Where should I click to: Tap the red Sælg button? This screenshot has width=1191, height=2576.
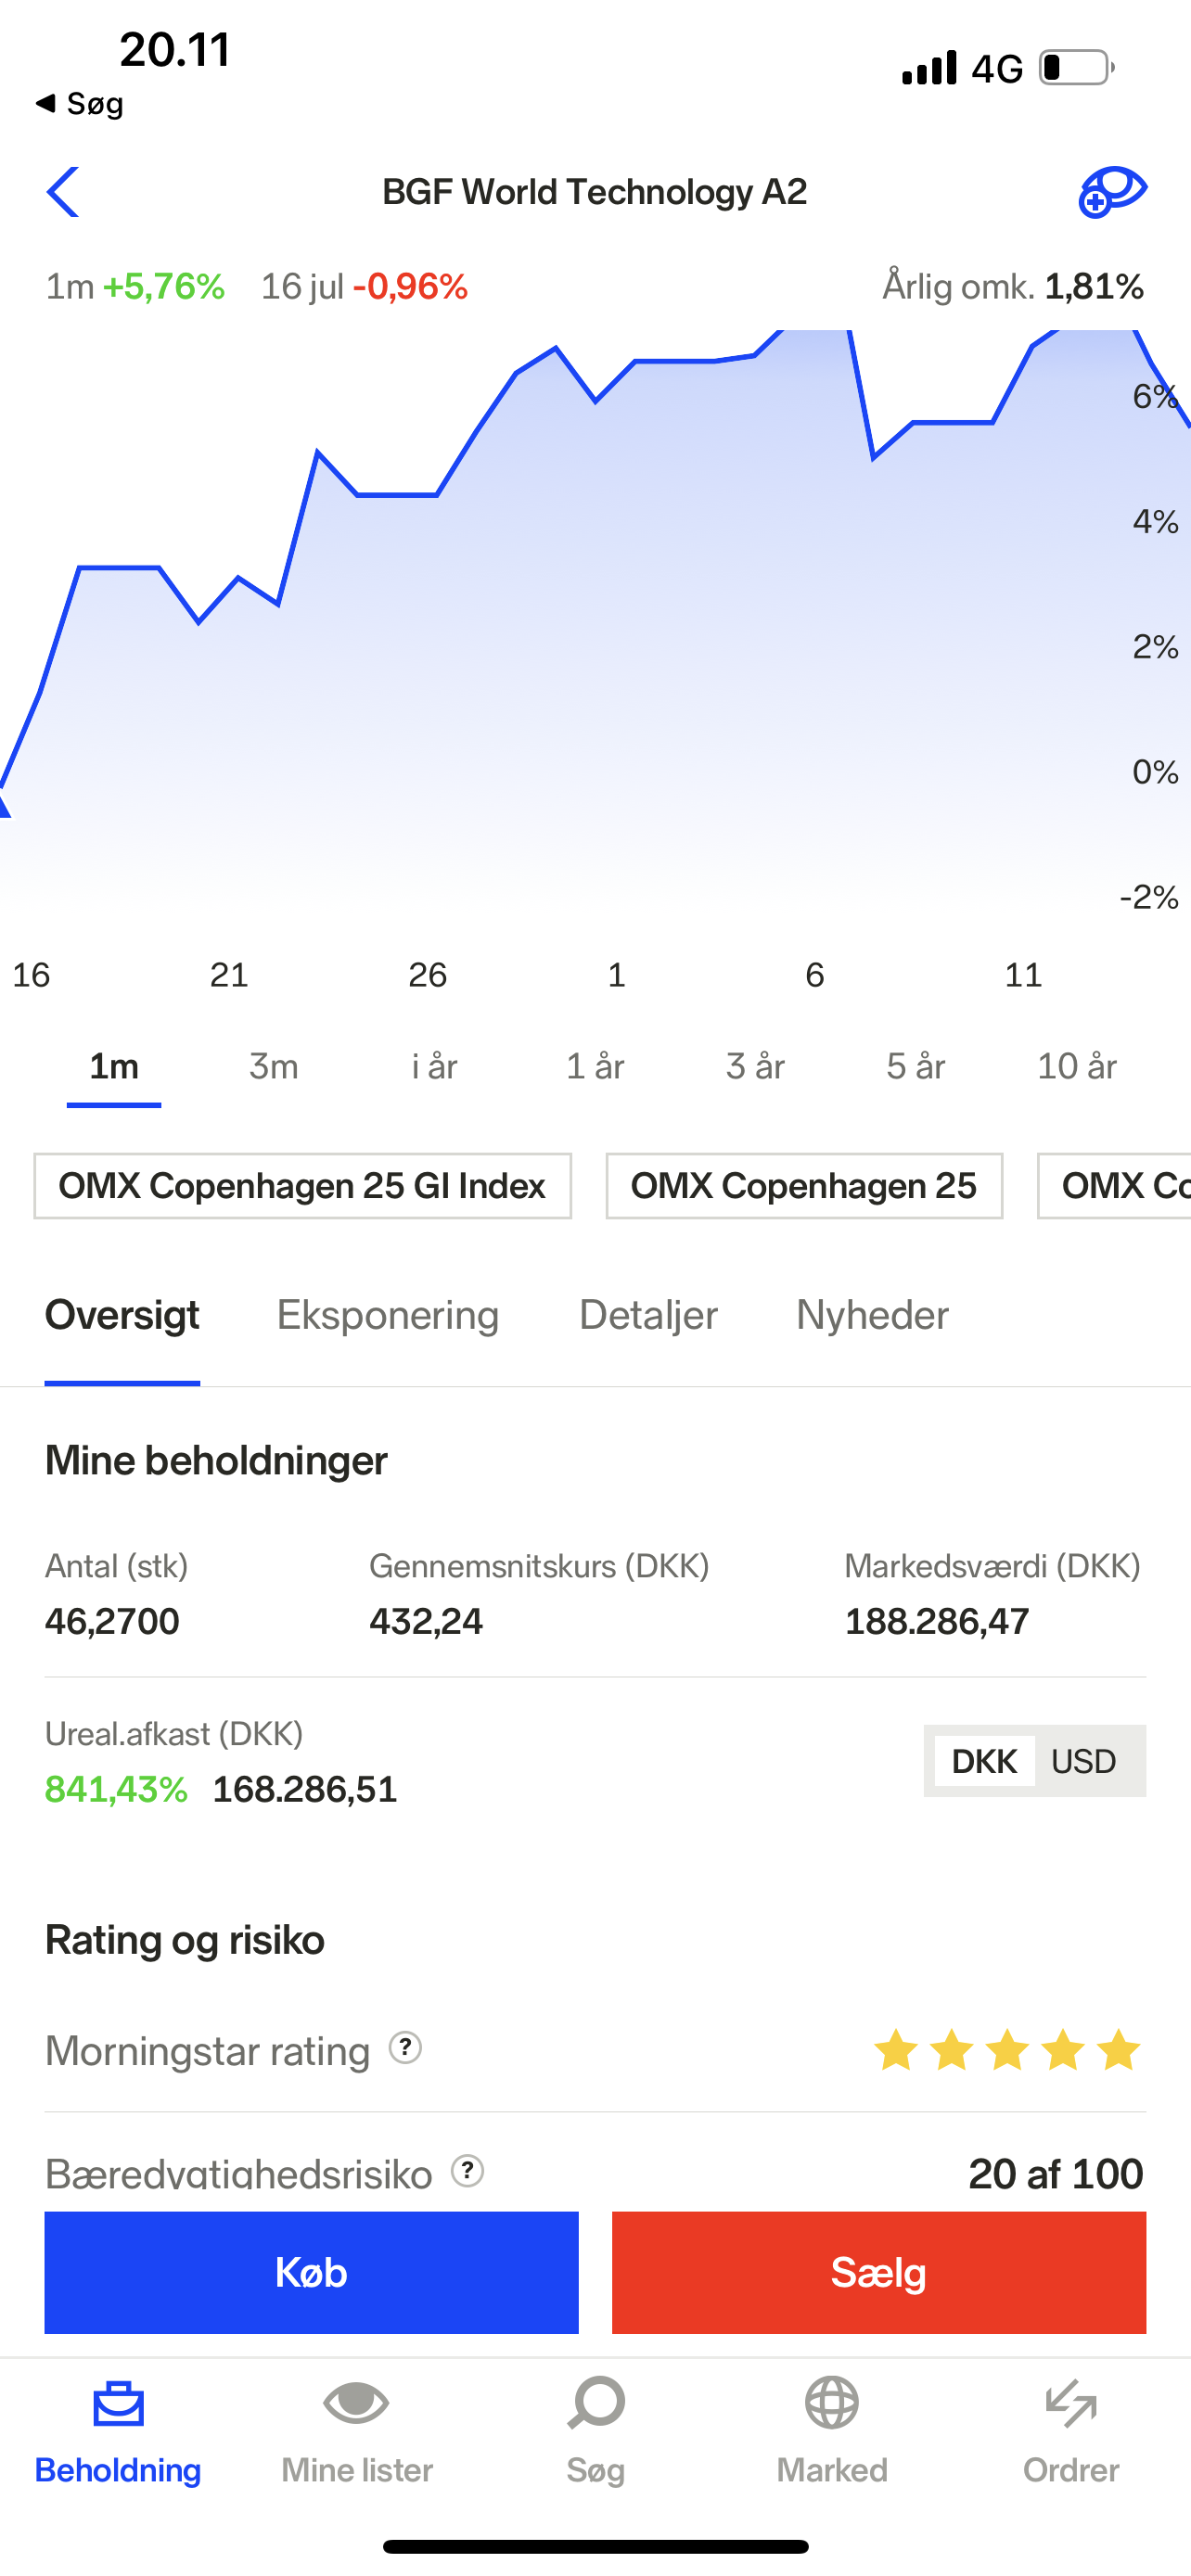[x=879, y=2273]
